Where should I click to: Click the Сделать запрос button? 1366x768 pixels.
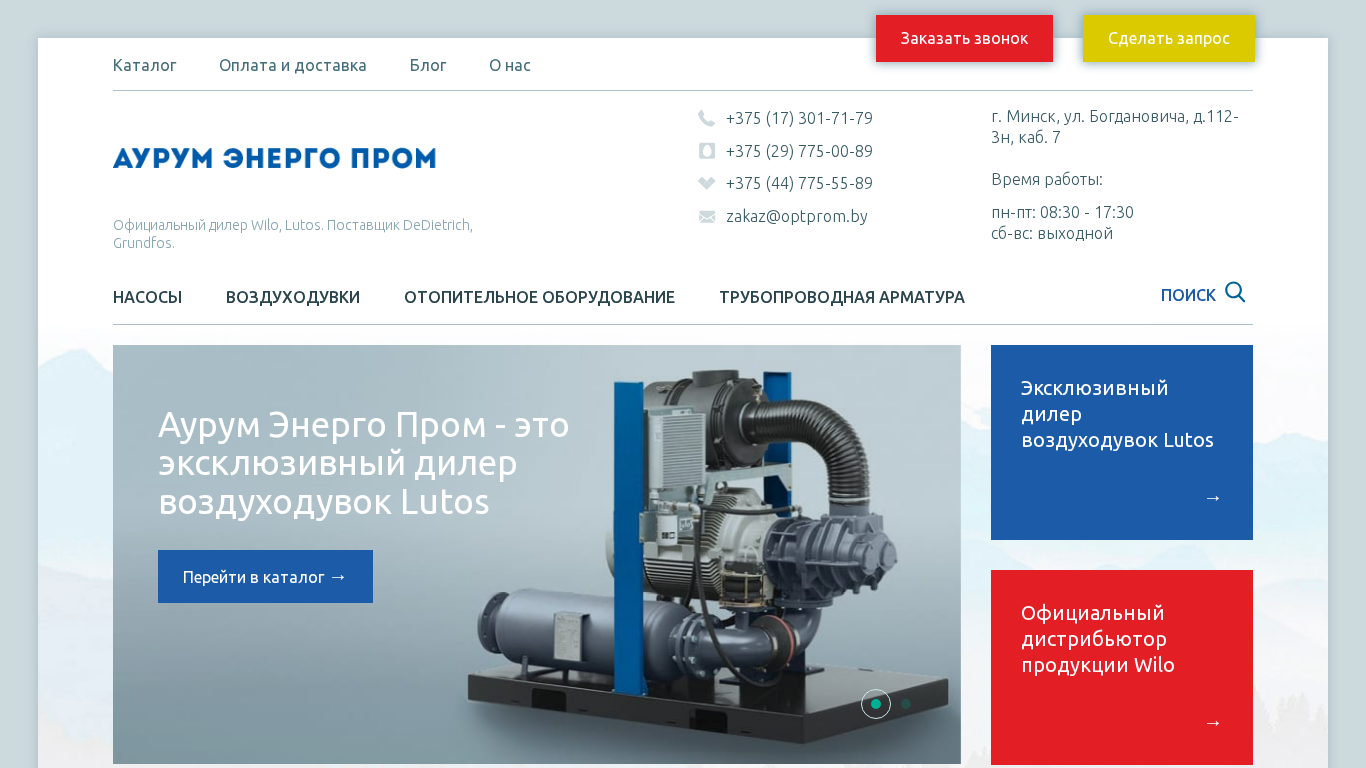coord(1169,38)
